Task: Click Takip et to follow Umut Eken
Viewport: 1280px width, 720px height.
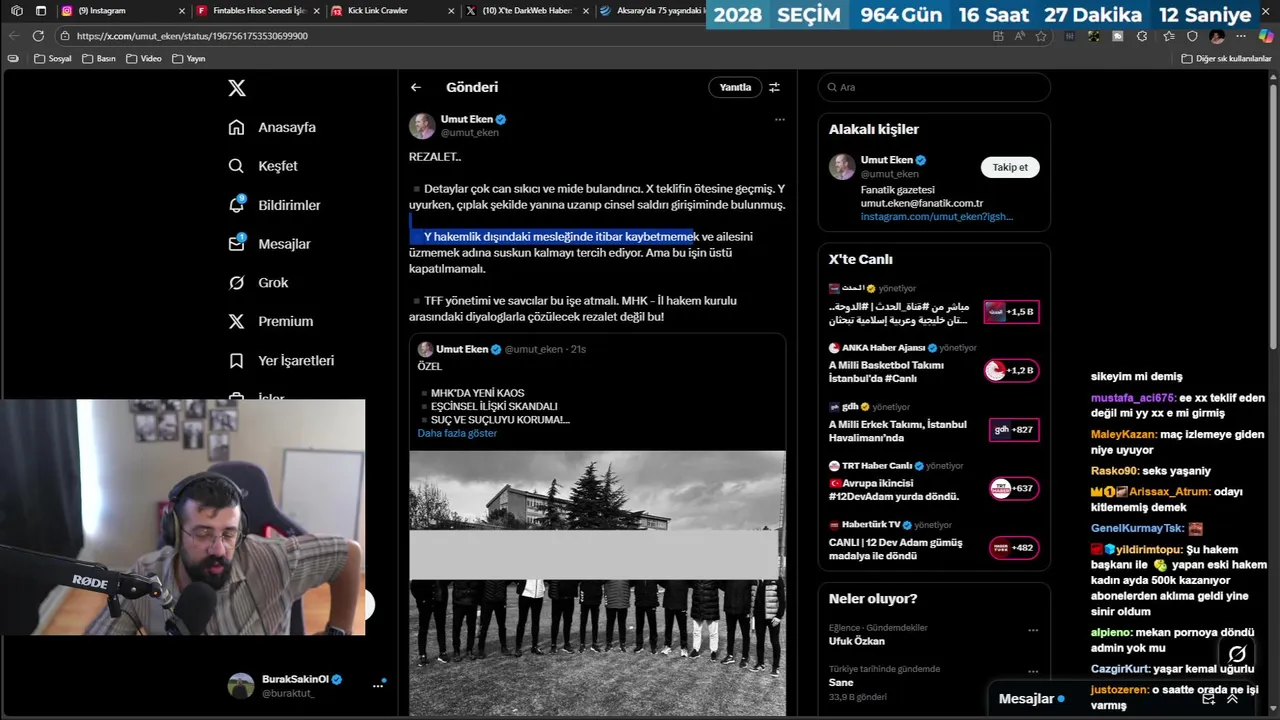Action: [1010, 167]
